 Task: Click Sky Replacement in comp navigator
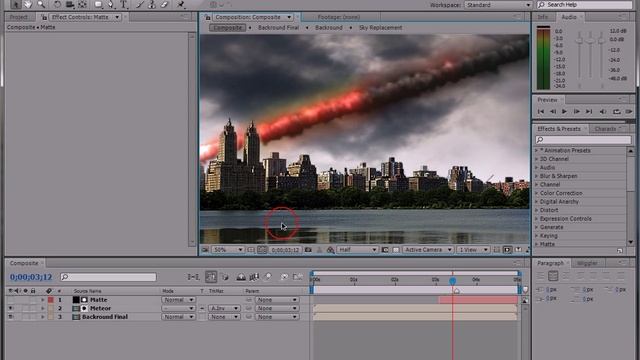click(x=380, y=28)
